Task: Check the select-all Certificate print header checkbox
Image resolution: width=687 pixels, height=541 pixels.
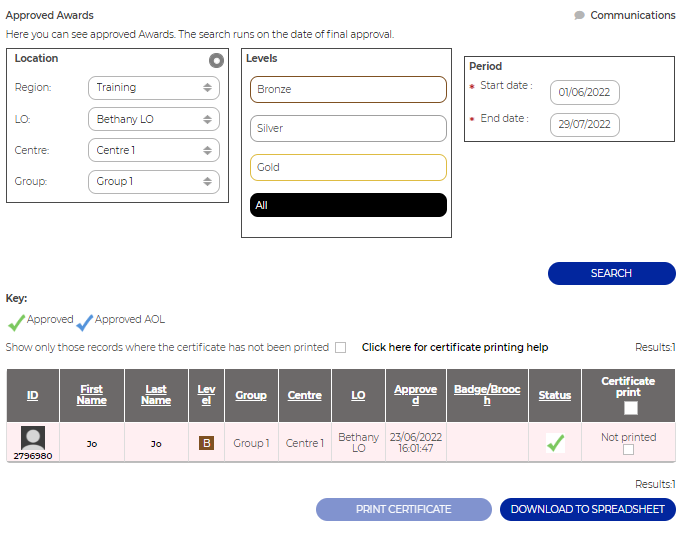Action: point(628,408)
